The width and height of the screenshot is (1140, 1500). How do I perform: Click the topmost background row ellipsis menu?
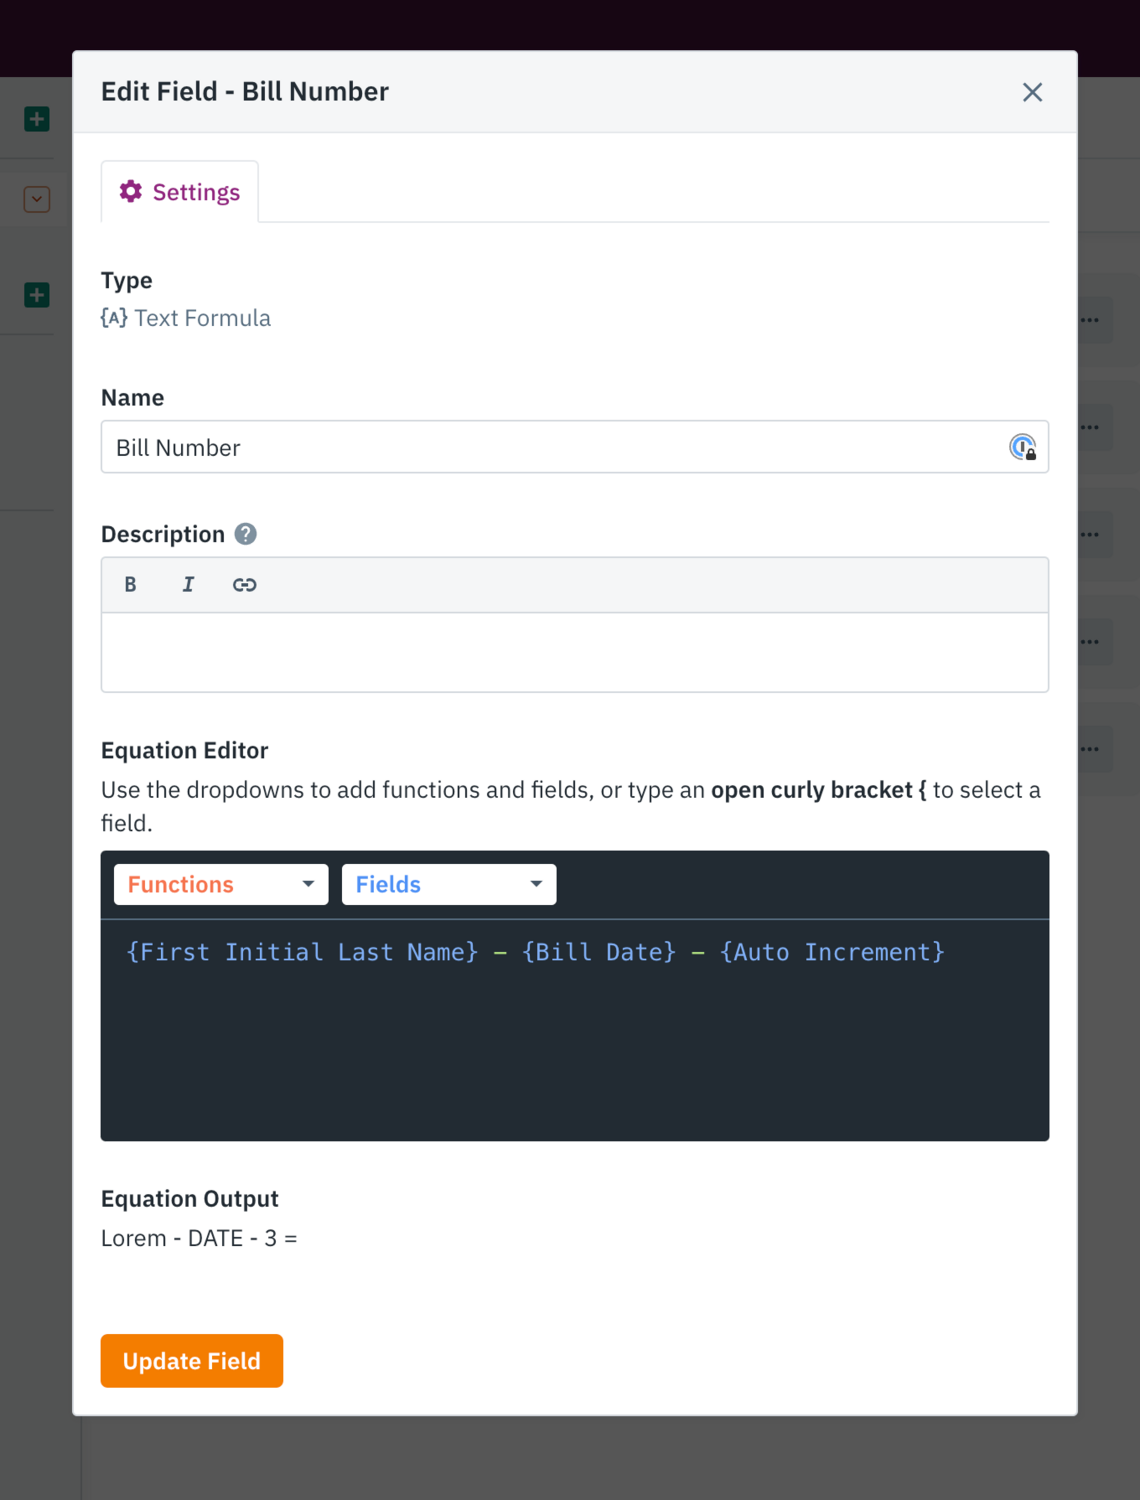pyautogui.click(x=1090, y=321)
